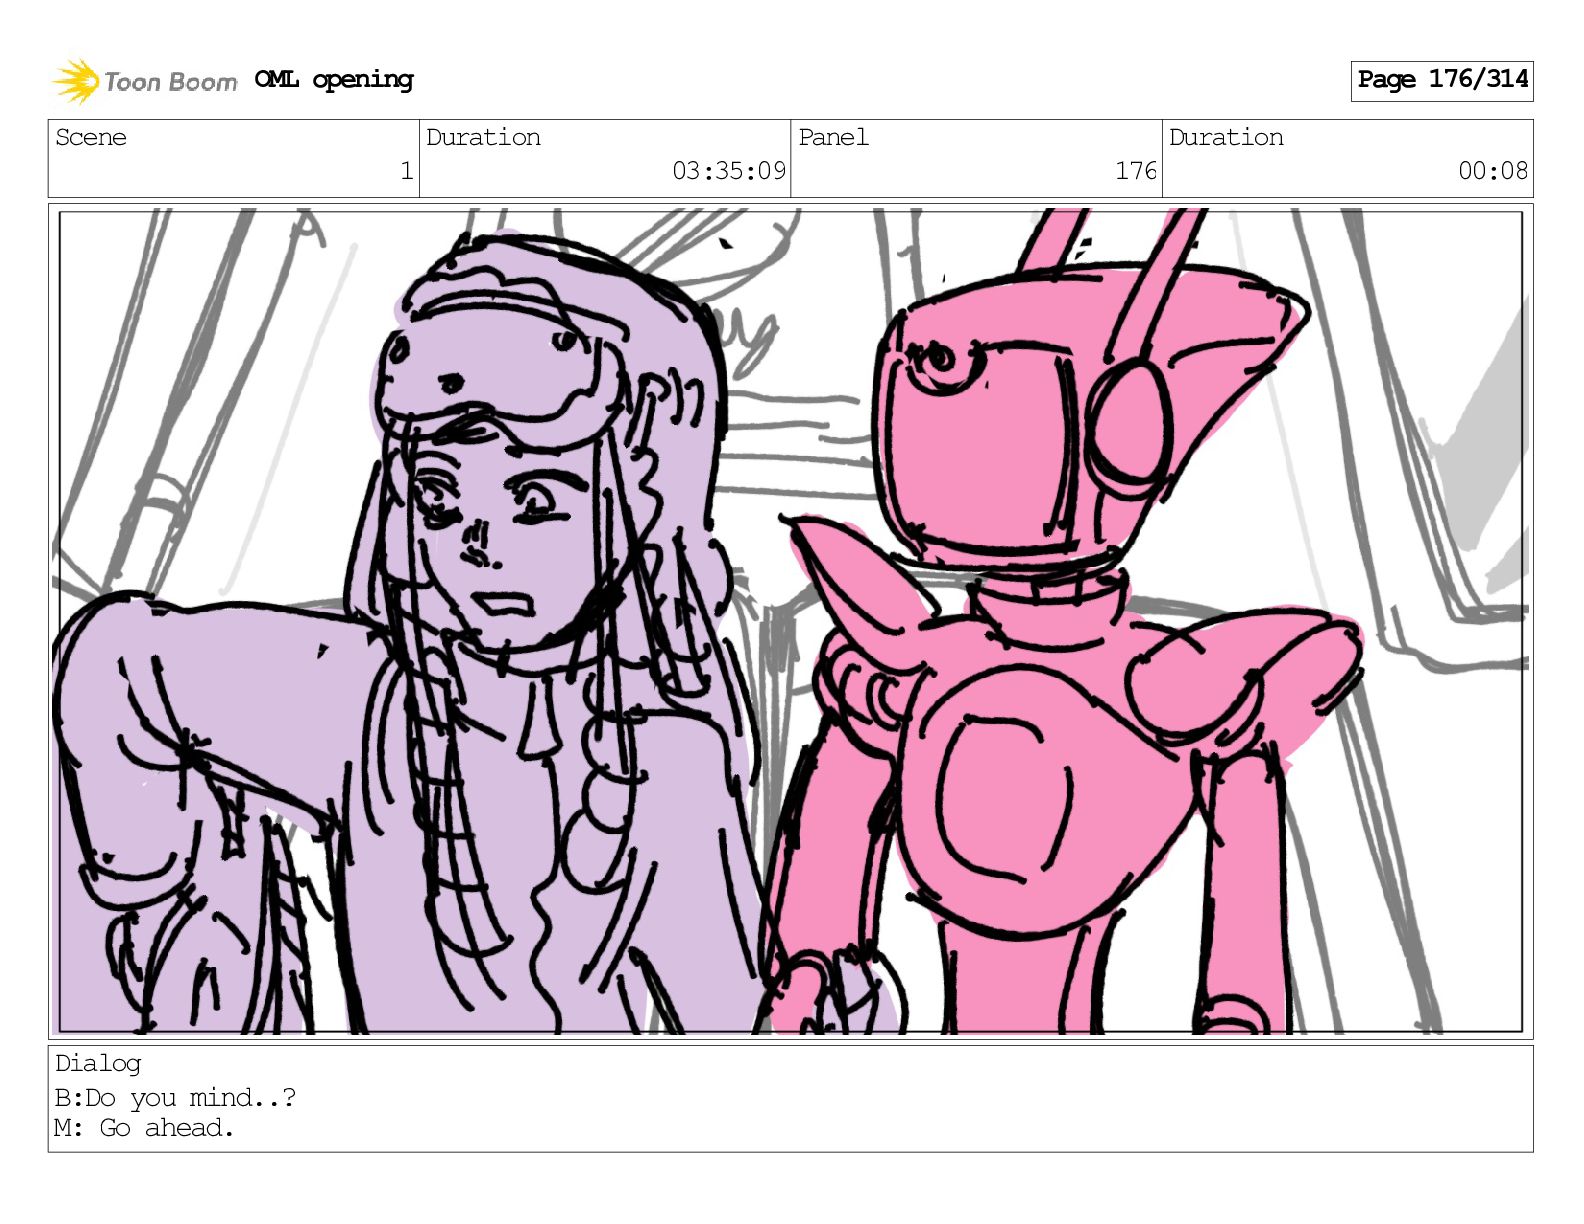This screenshot has width=1584, height=1224.
Task: Open the storyboard panel sketch thumbnail
Action: [790, 621]
